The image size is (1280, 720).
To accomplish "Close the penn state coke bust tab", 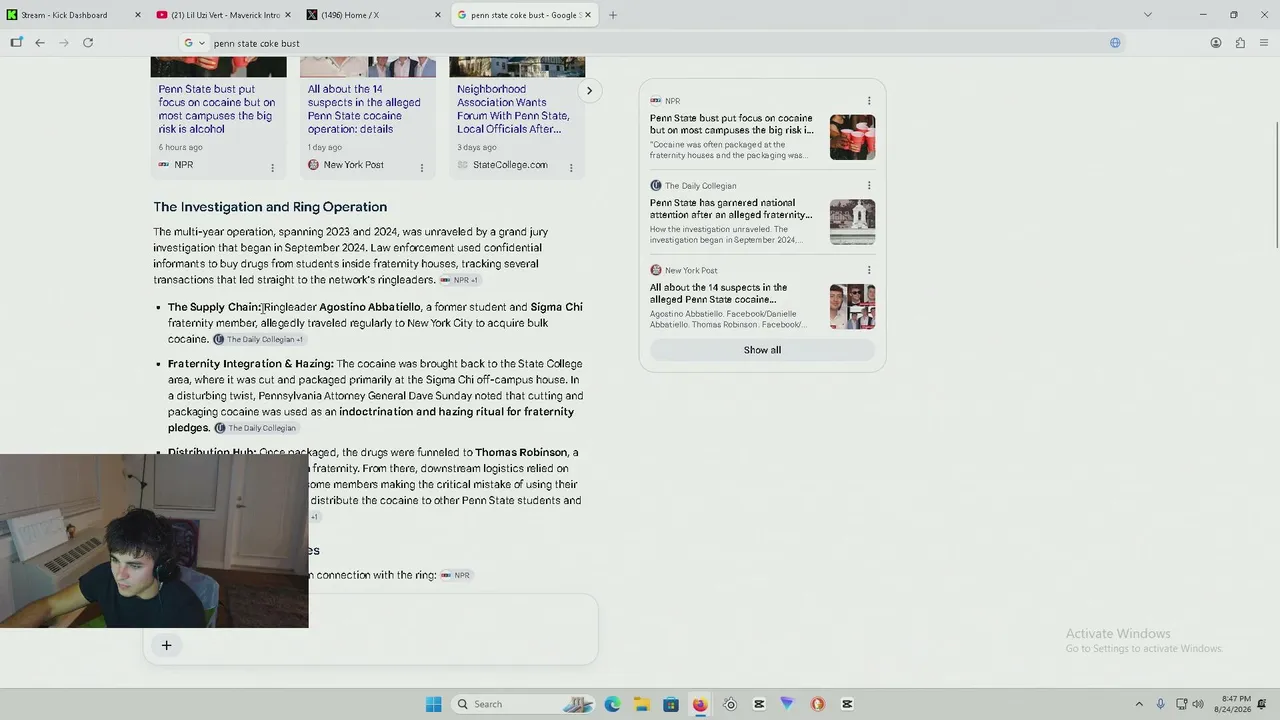I will 588,15.
